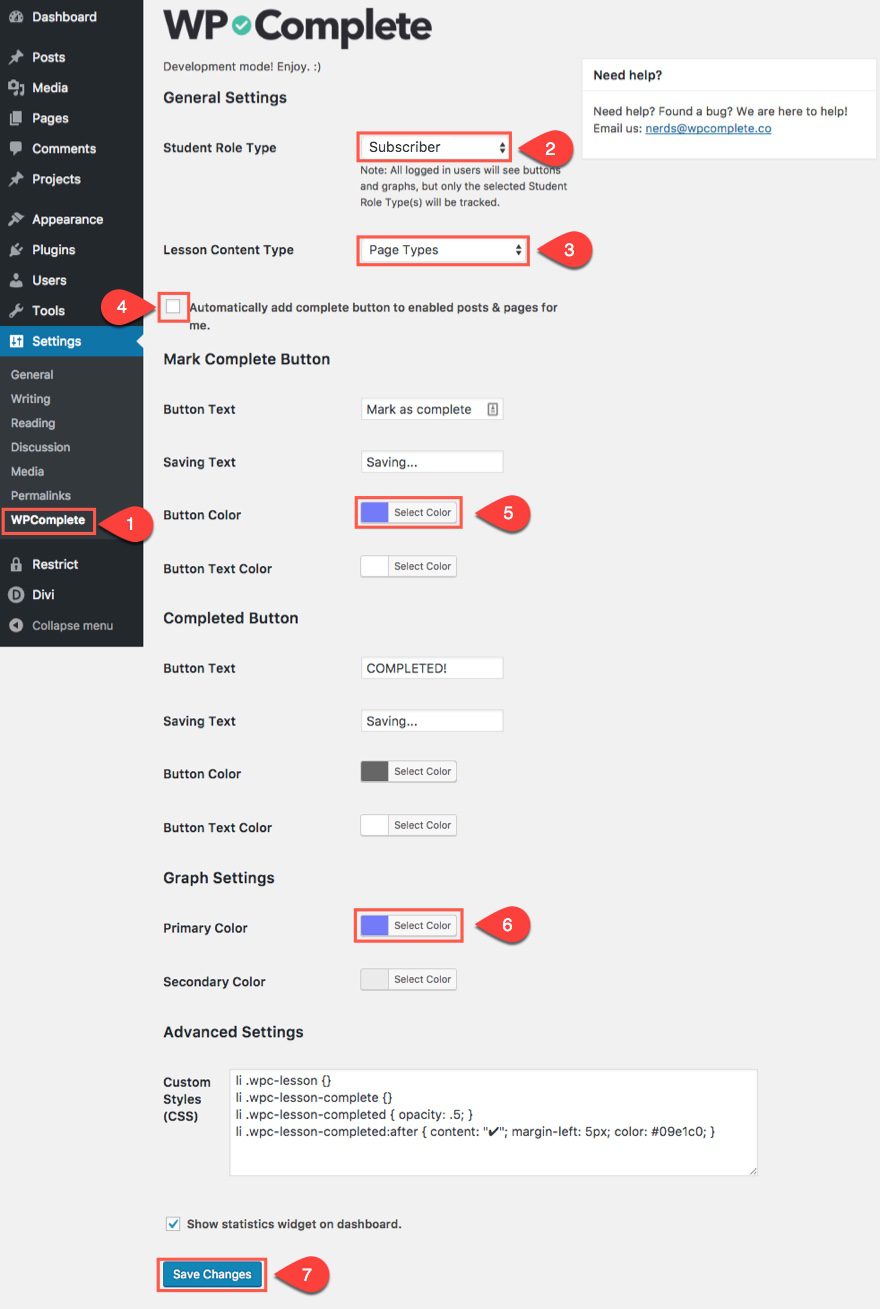Open the Projects sidebar icon
Viewport: 880px width, 1309px height.
click(x=18, y=178)
